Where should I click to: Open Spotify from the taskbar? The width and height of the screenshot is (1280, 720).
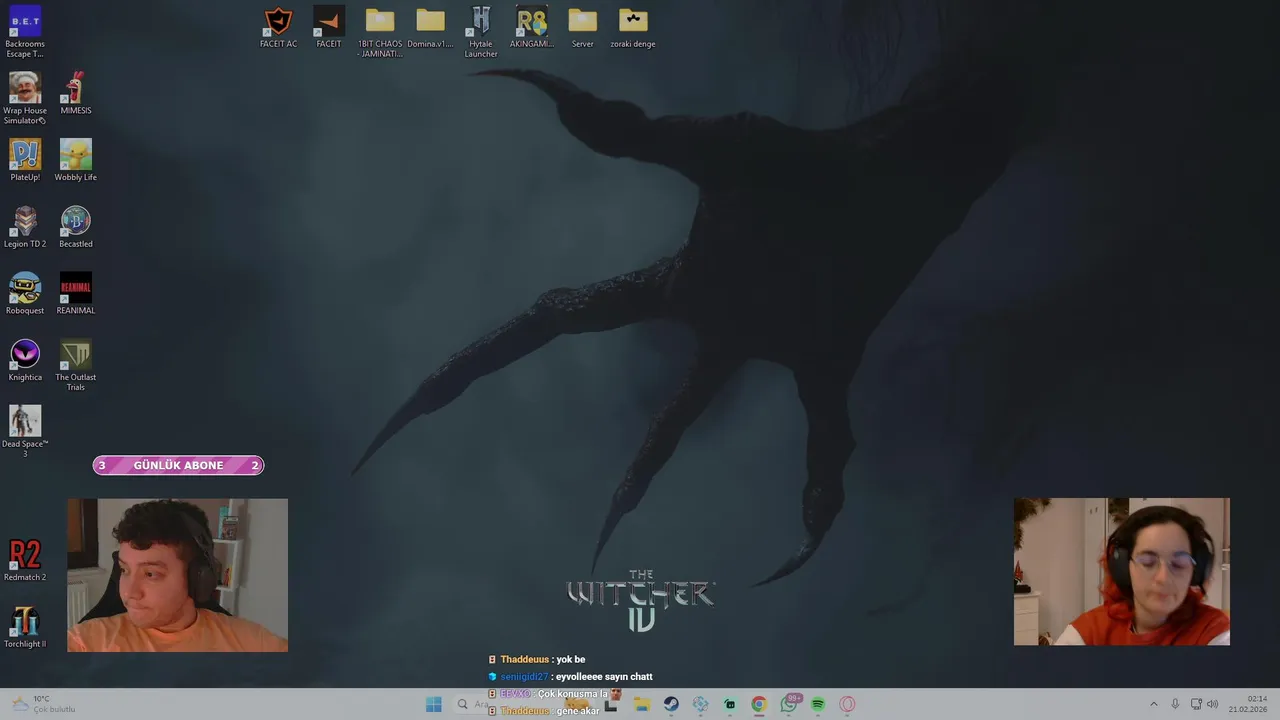(x=818, y=704)
